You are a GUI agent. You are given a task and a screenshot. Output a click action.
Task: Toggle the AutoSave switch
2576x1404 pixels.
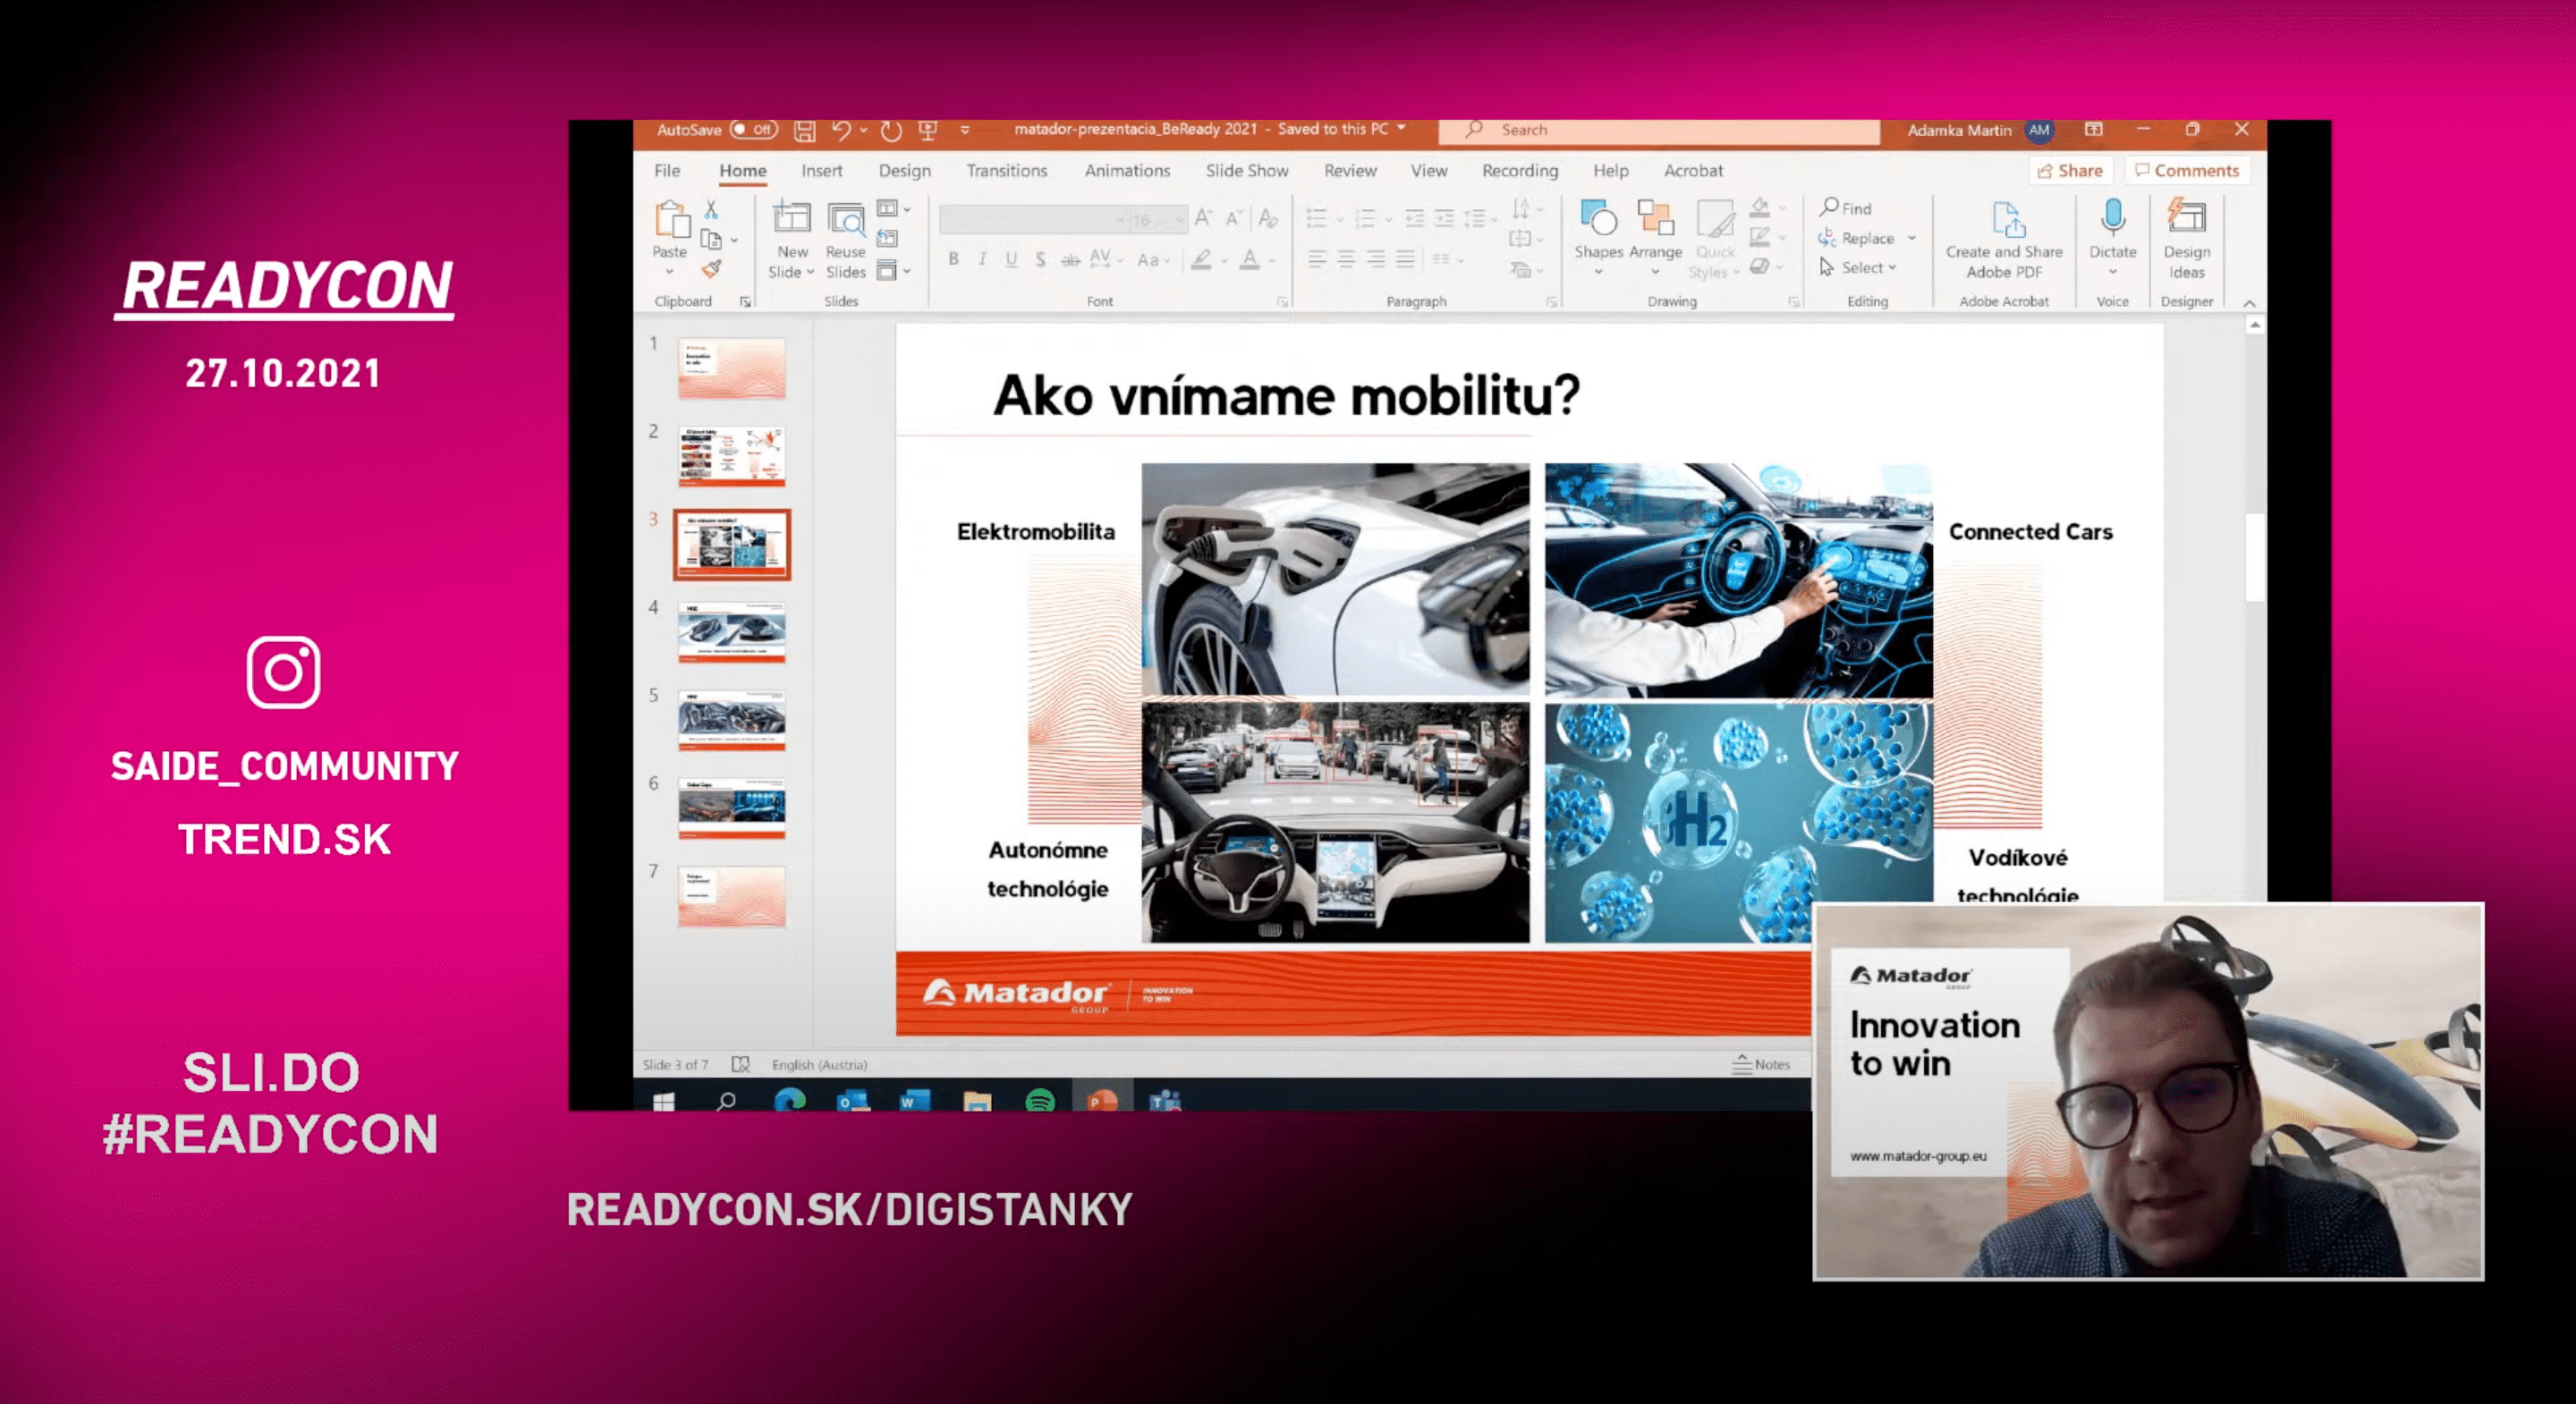(753, 130)
